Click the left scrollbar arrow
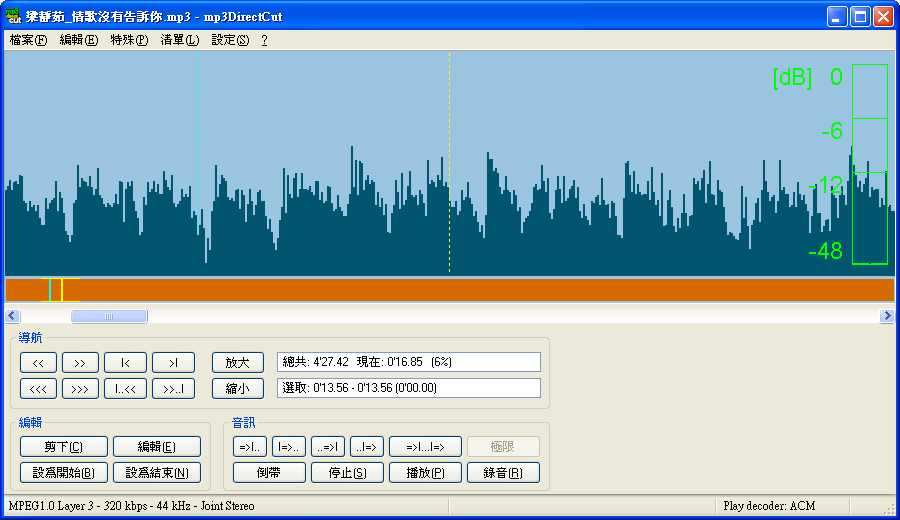The image size is (900, 520). tap(13, 316)
